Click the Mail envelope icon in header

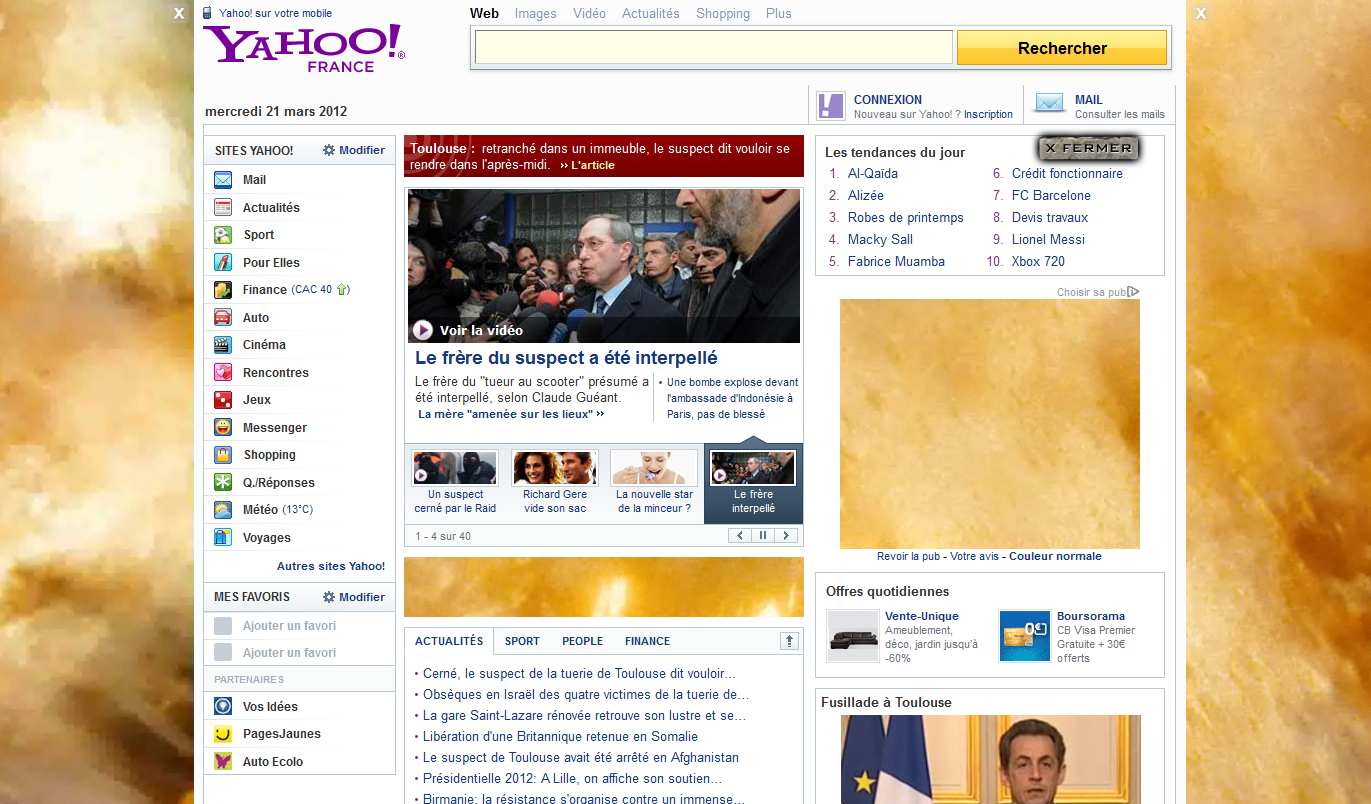click(x=1049, y=103)
